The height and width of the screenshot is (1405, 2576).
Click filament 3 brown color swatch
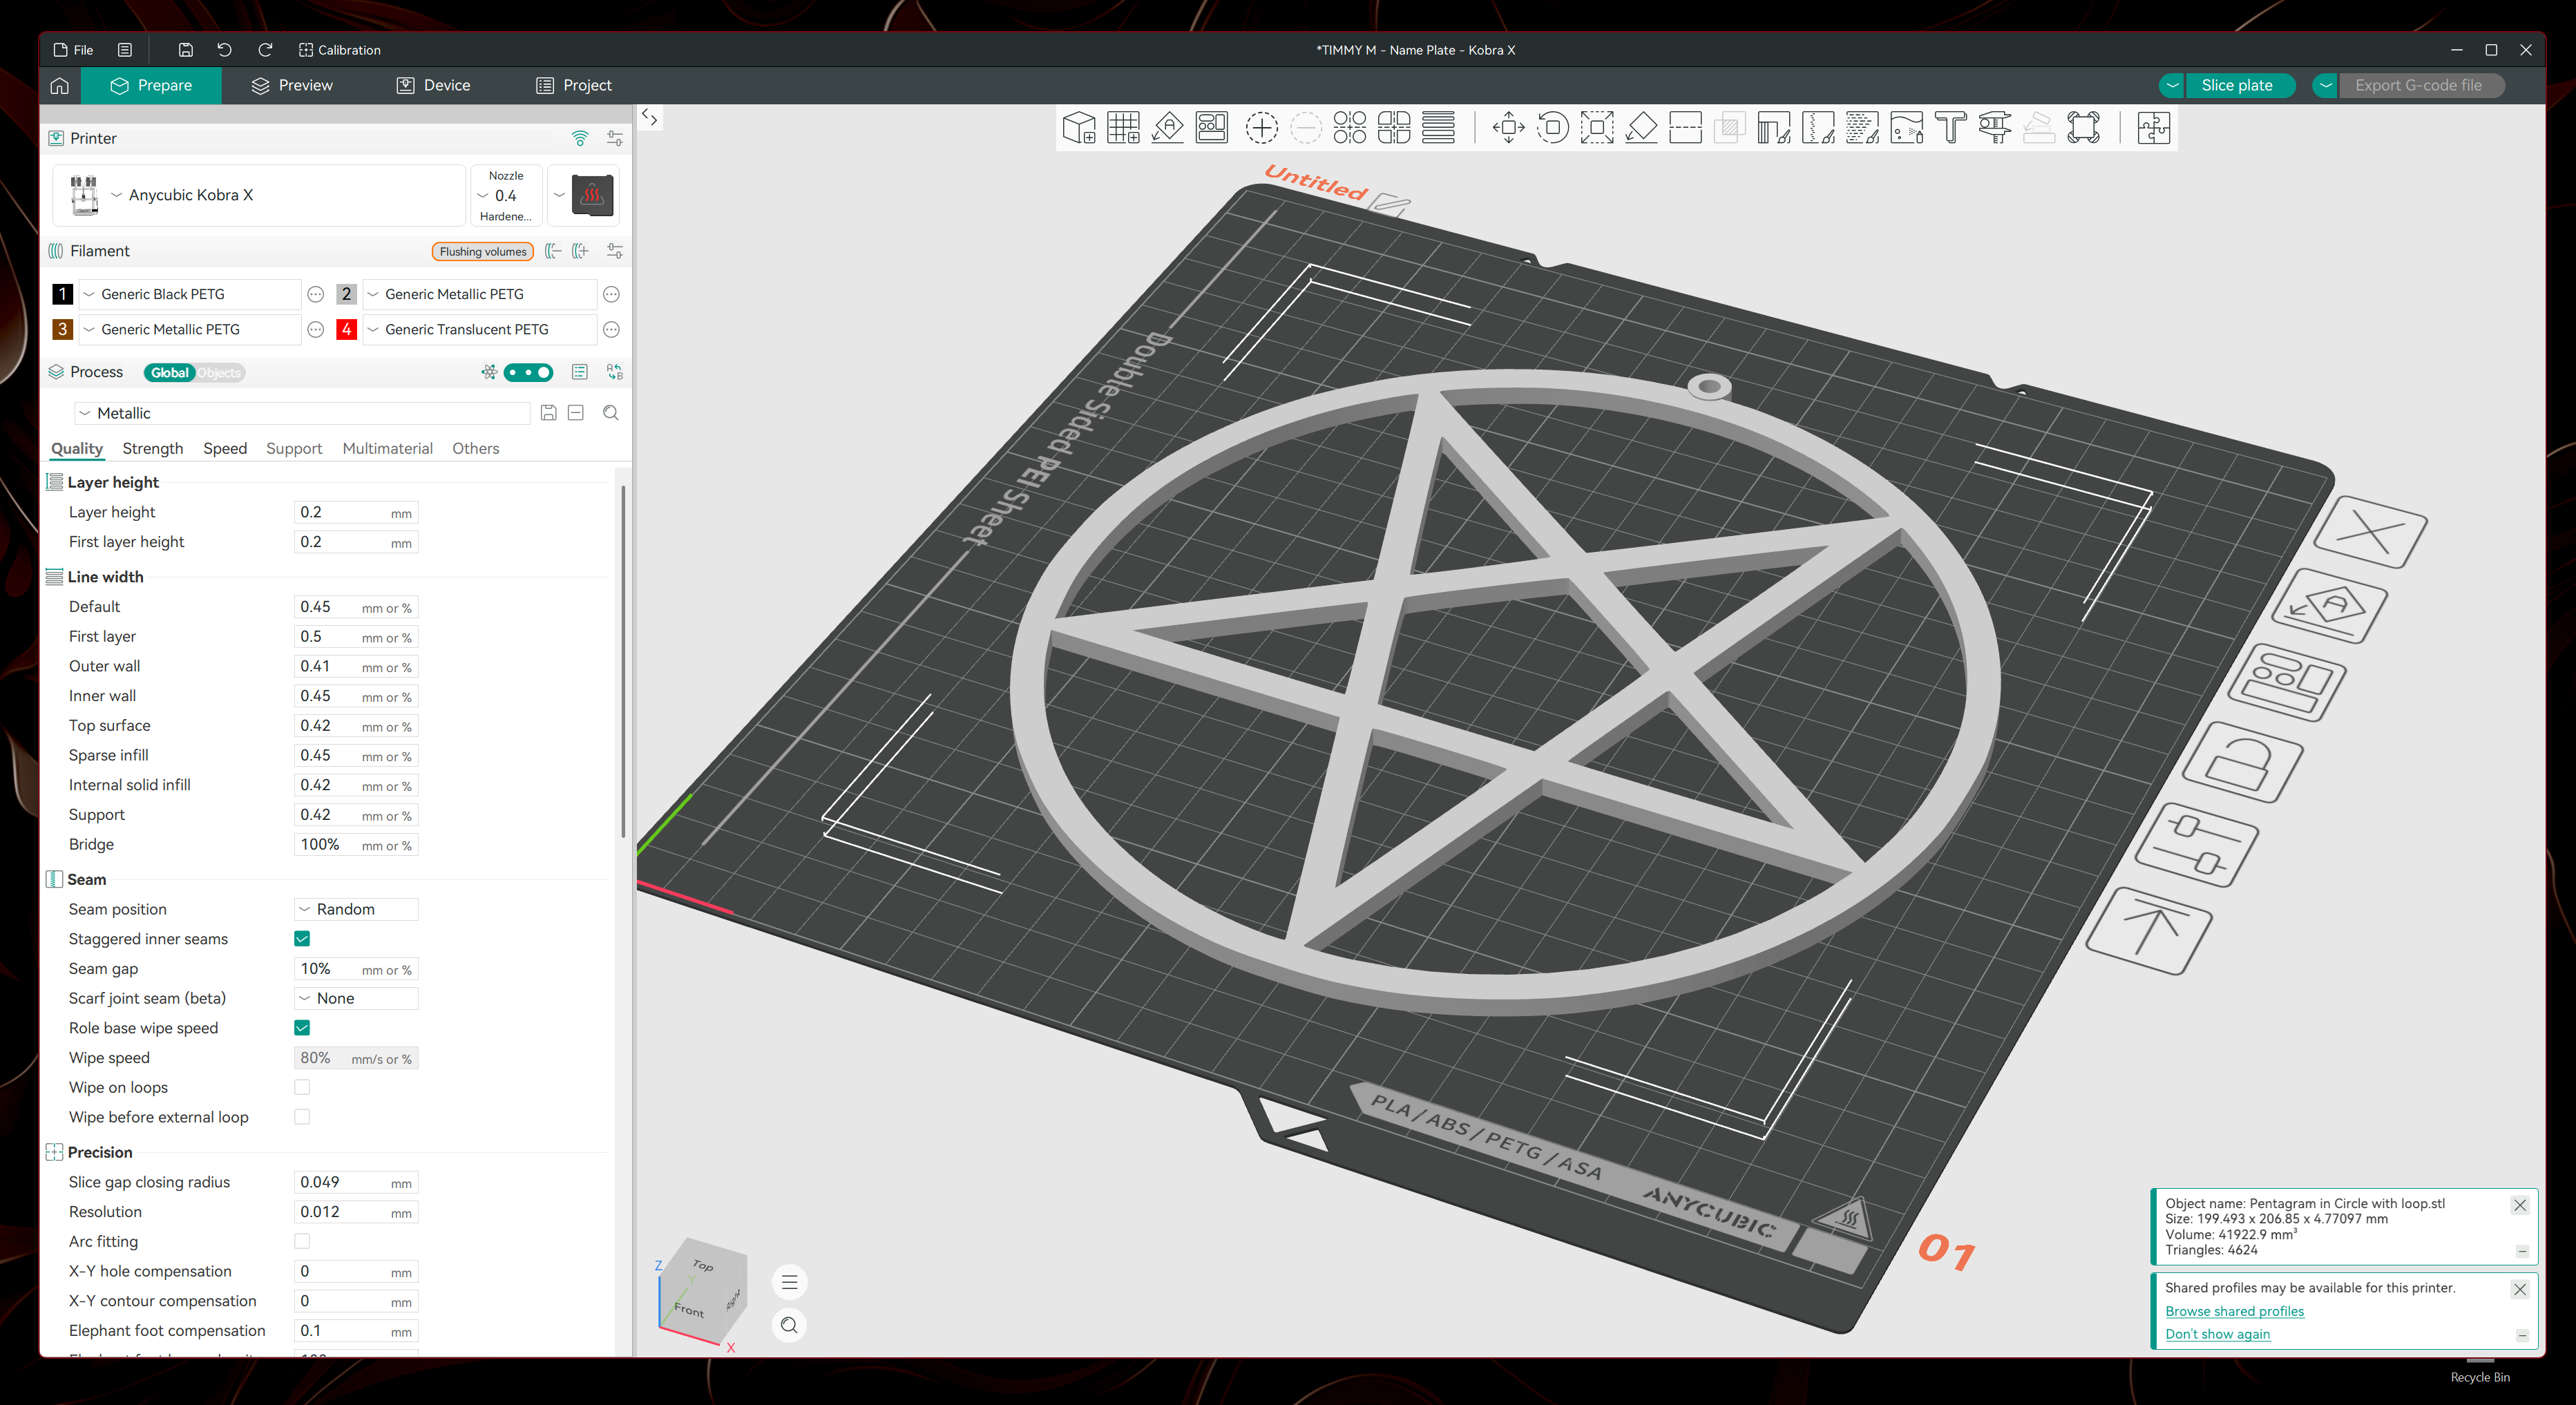(x=62, y=329)
